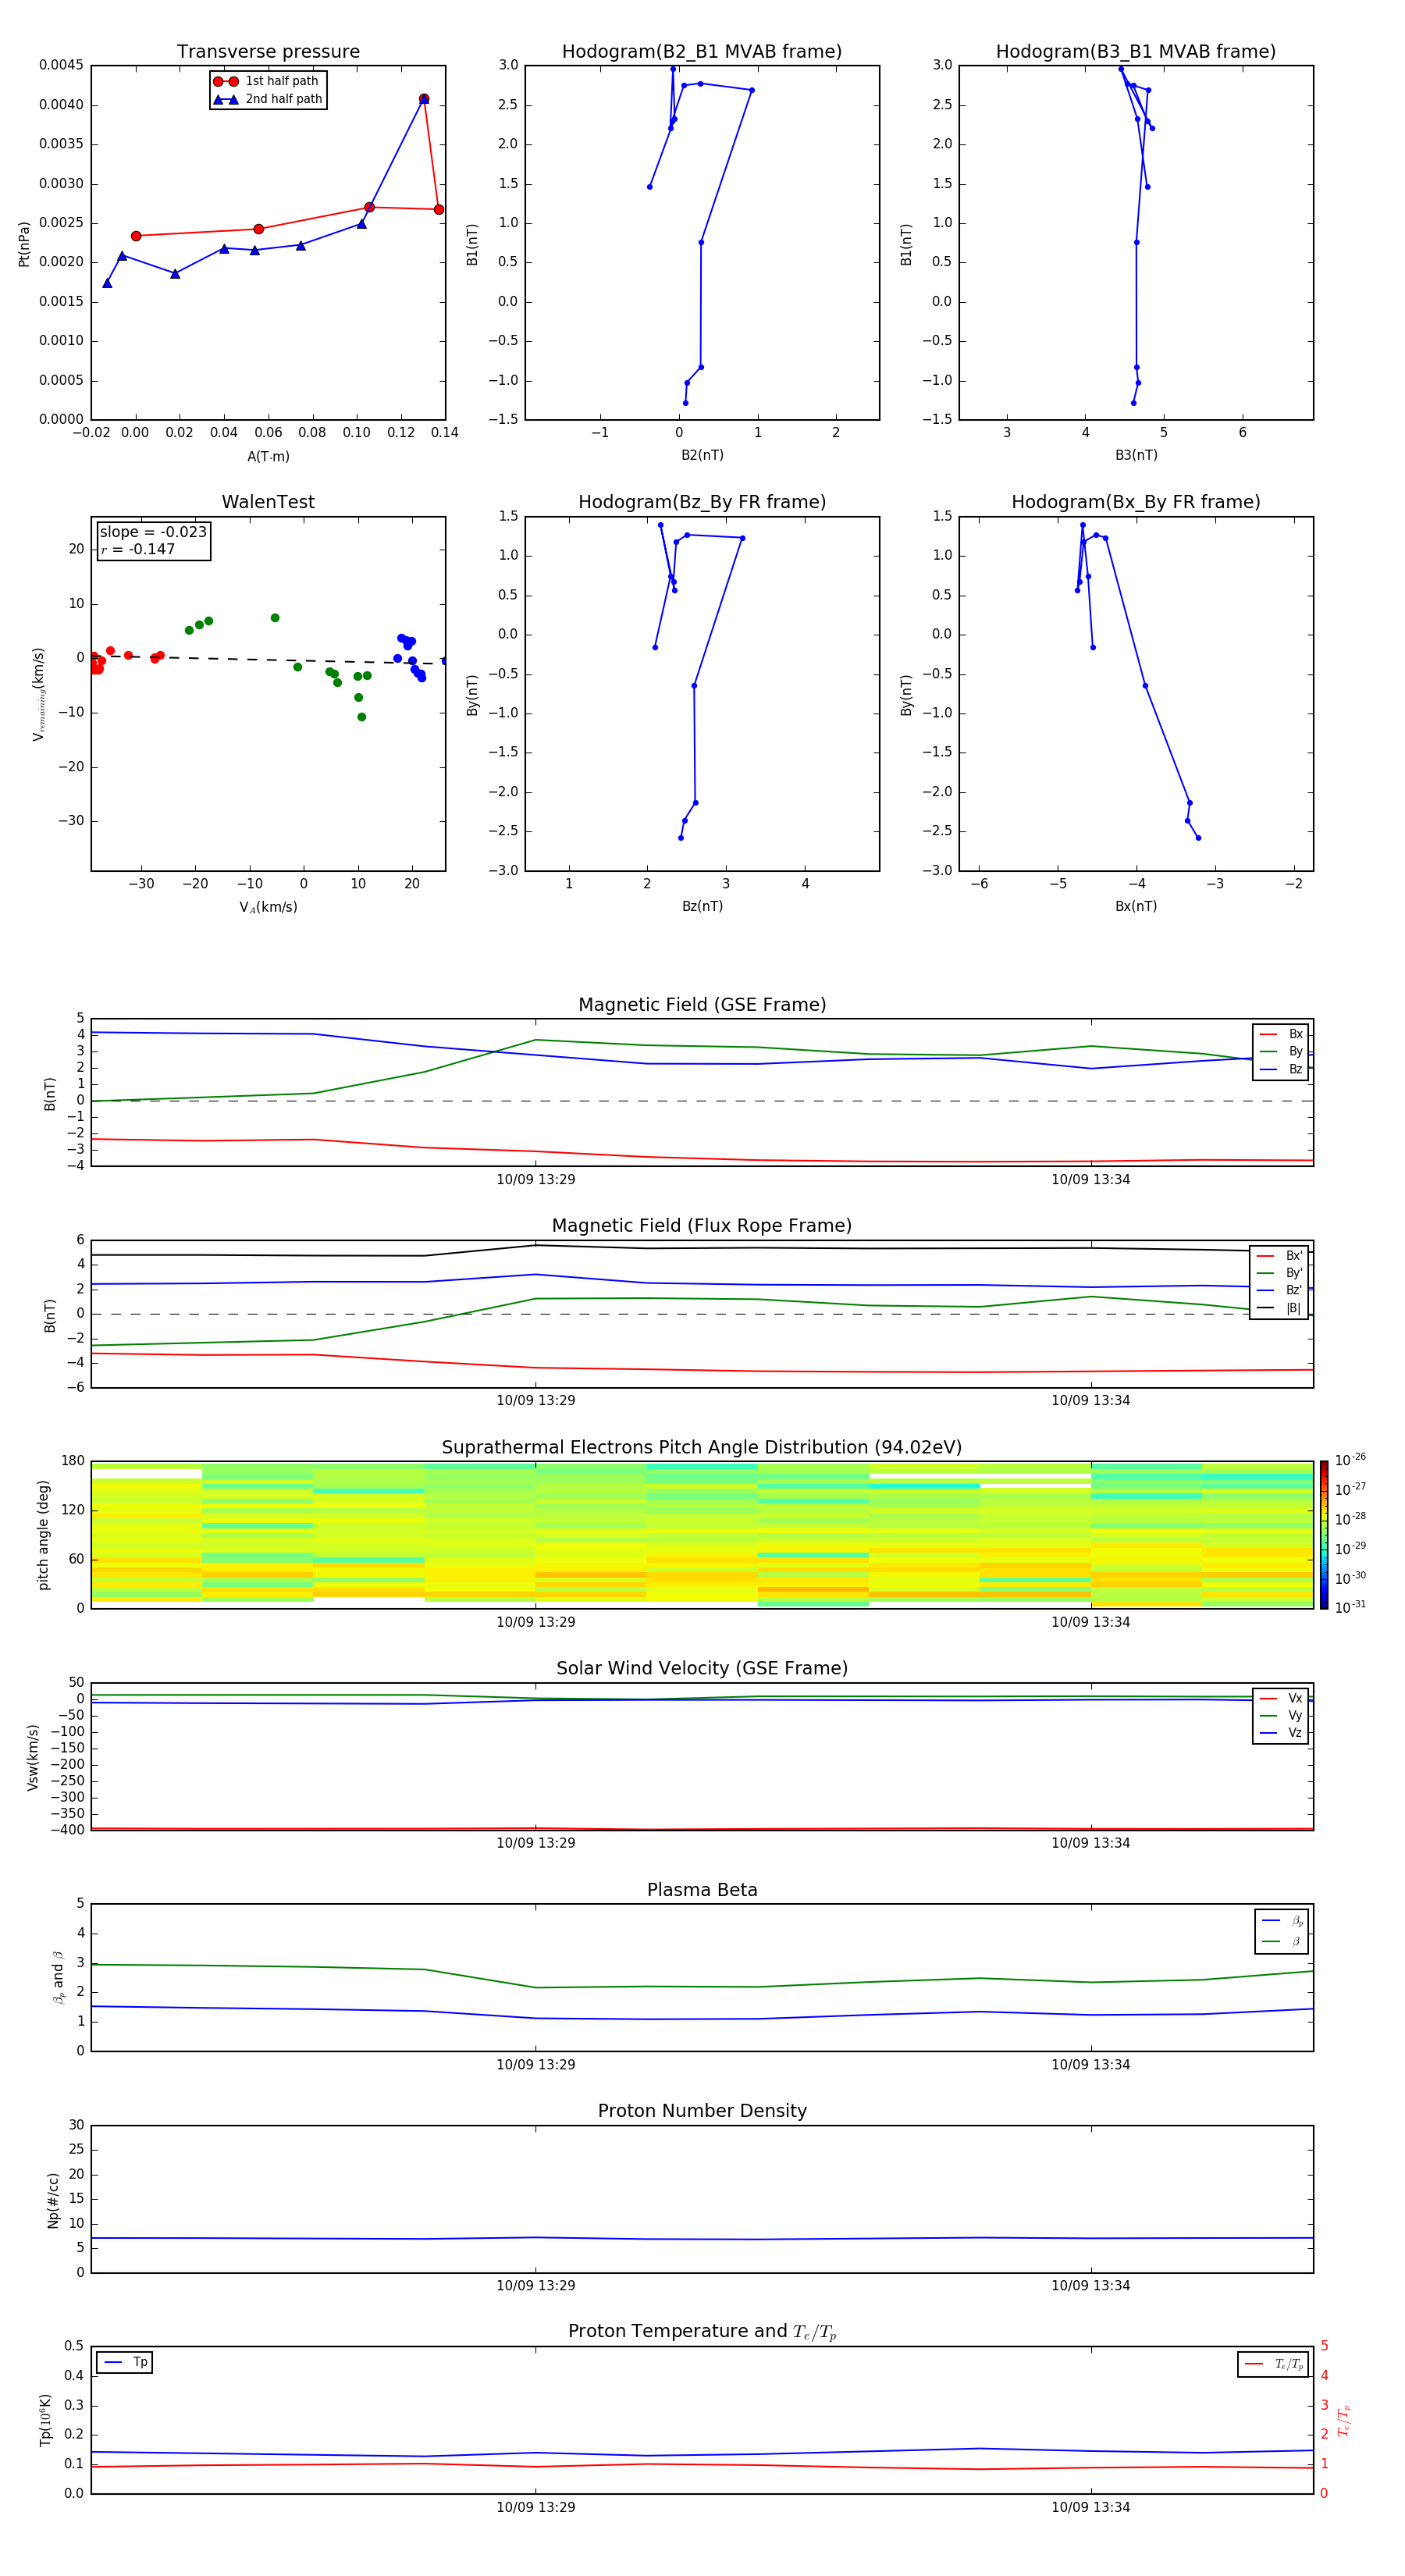The image size is (1405, 2576).
Task: Click 'Hodogram(Bx_By FR frame)' title
Action: [1136, 502]
